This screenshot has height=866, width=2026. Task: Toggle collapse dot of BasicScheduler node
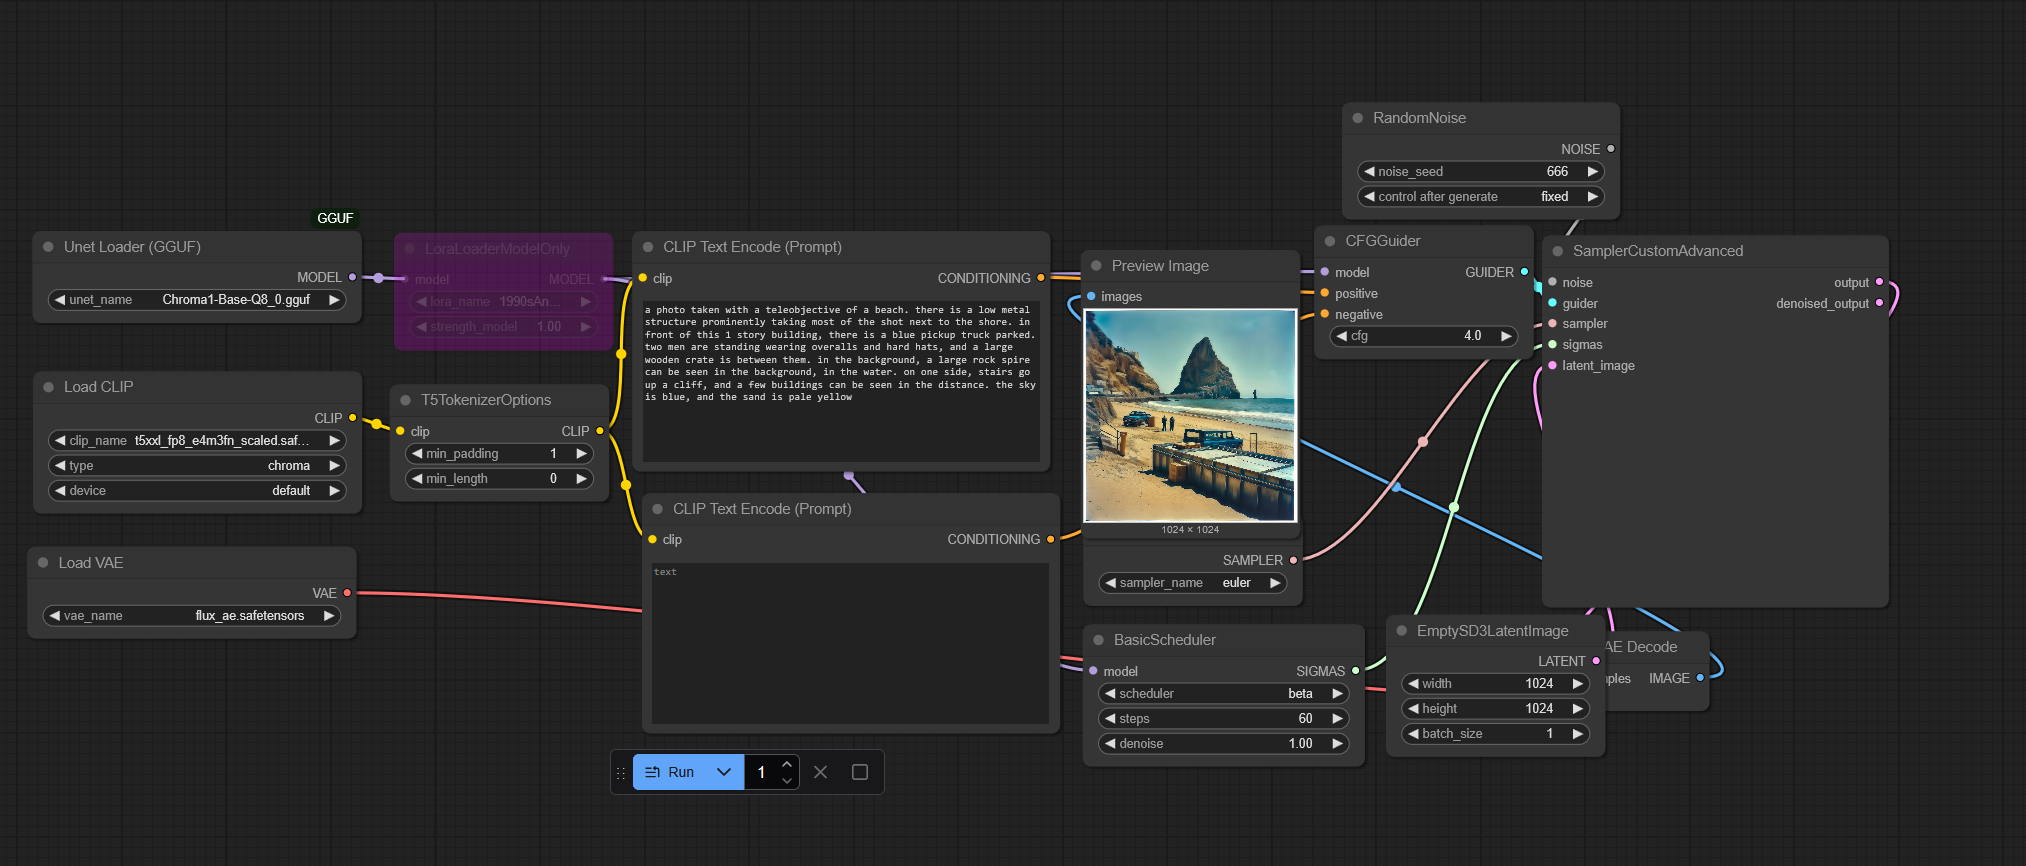tap(1099, 640)
